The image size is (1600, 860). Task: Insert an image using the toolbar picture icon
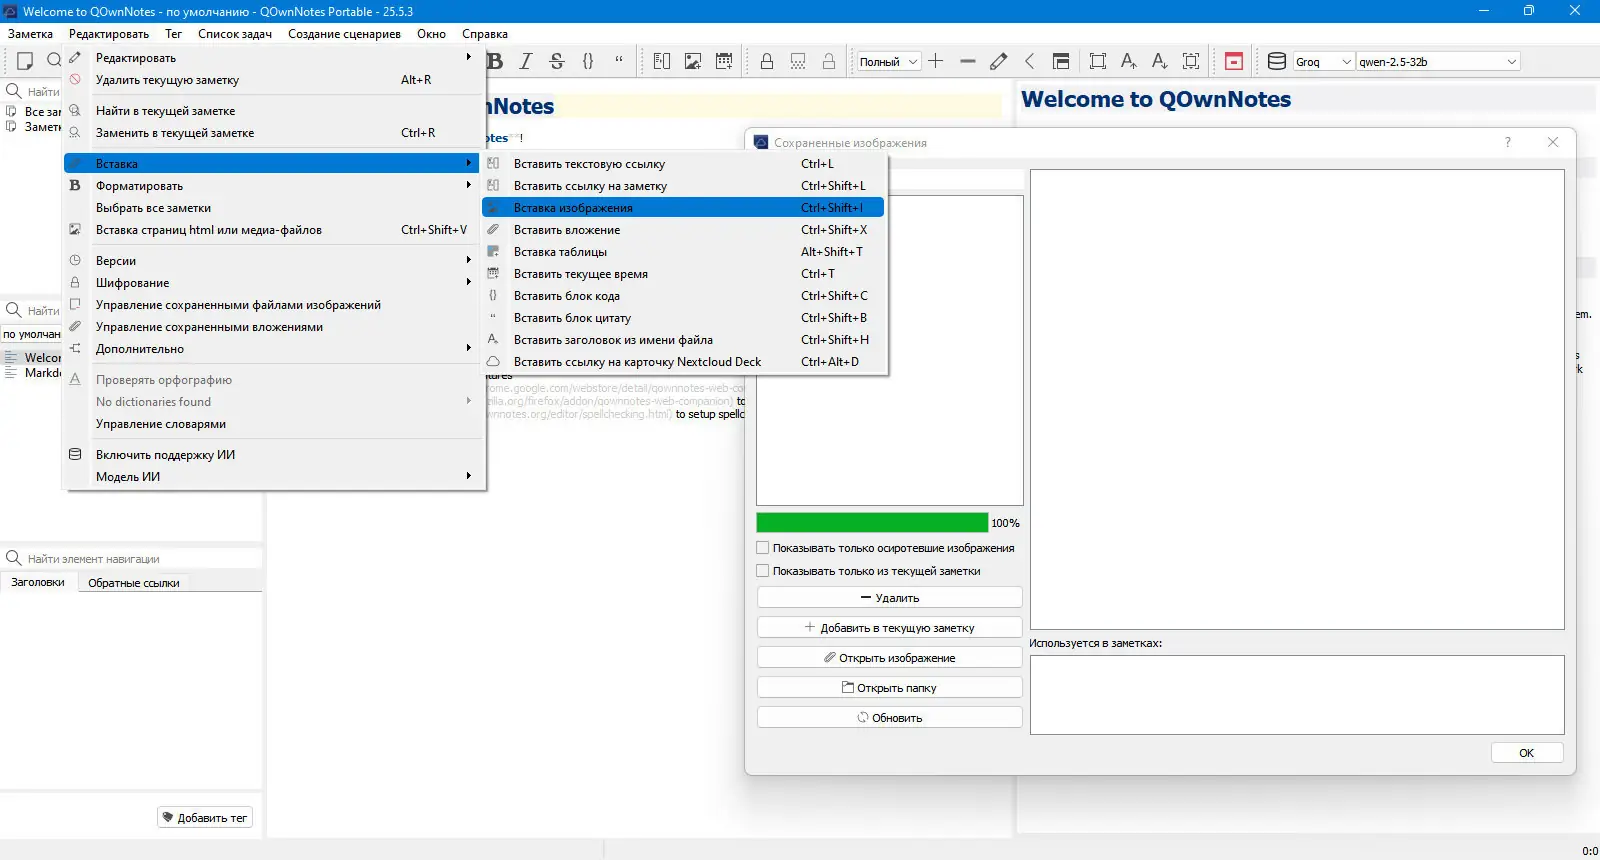click(693, 61)
